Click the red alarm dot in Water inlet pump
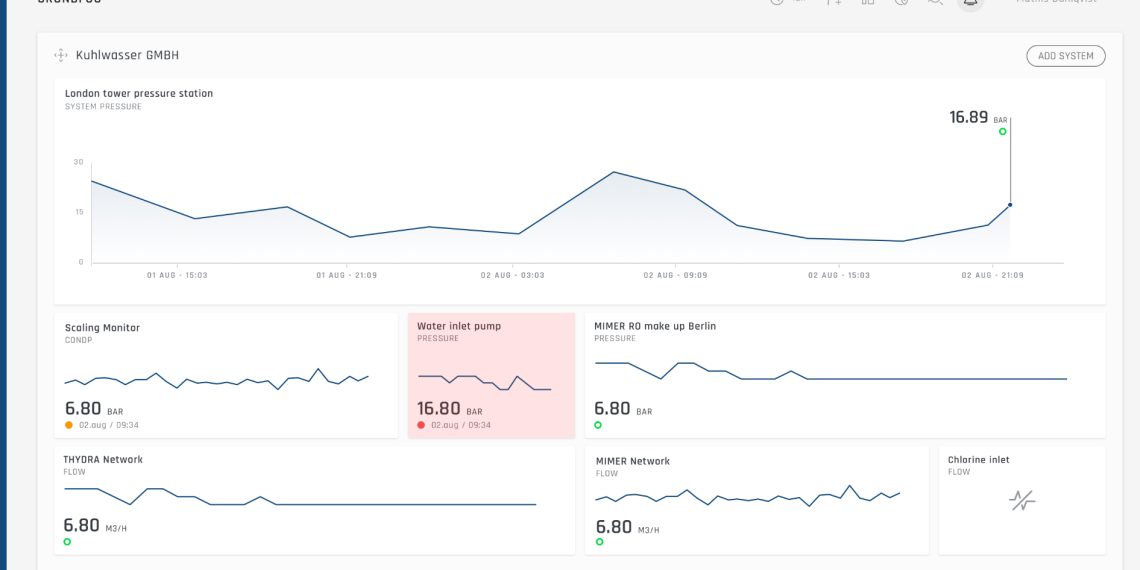Image resolution: width=1140 pixels, height=570 pixels. coord(421,425)
